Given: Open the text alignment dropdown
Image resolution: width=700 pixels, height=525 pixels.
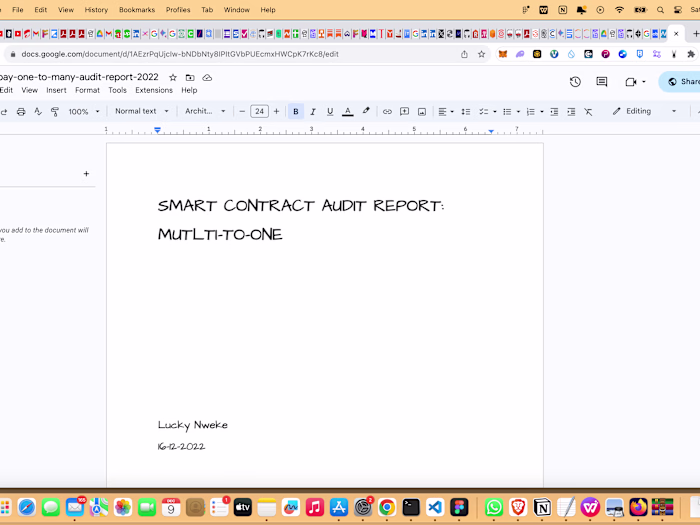Looking at the screenshot, I should click(446, 112).
